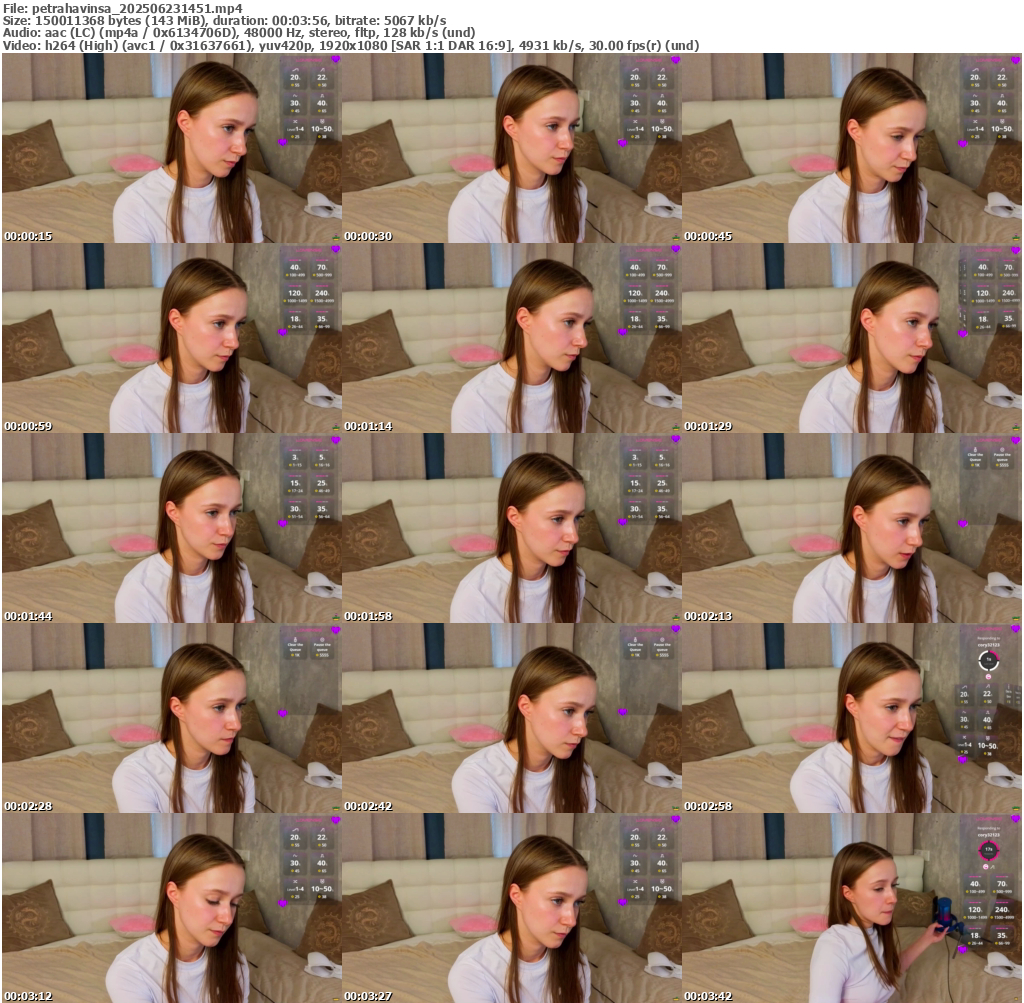Click the frame stamped 00:01:29
The image size is (1024, 1003).
point(850,338)
